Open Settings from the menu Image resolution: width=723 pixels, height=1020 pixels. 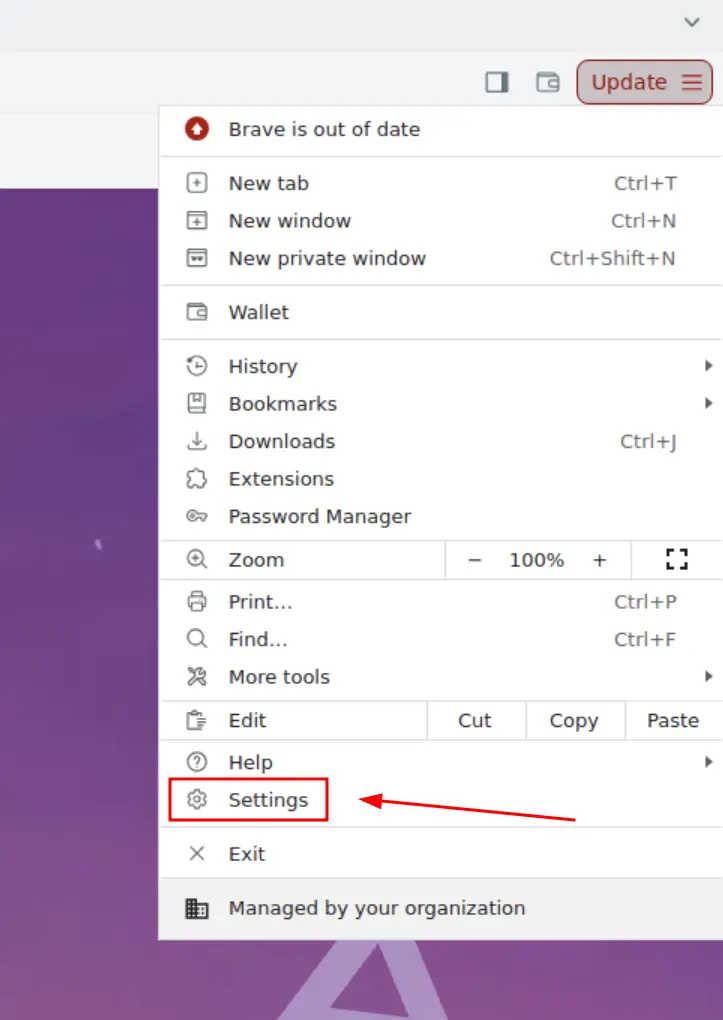tap(441, 799)
